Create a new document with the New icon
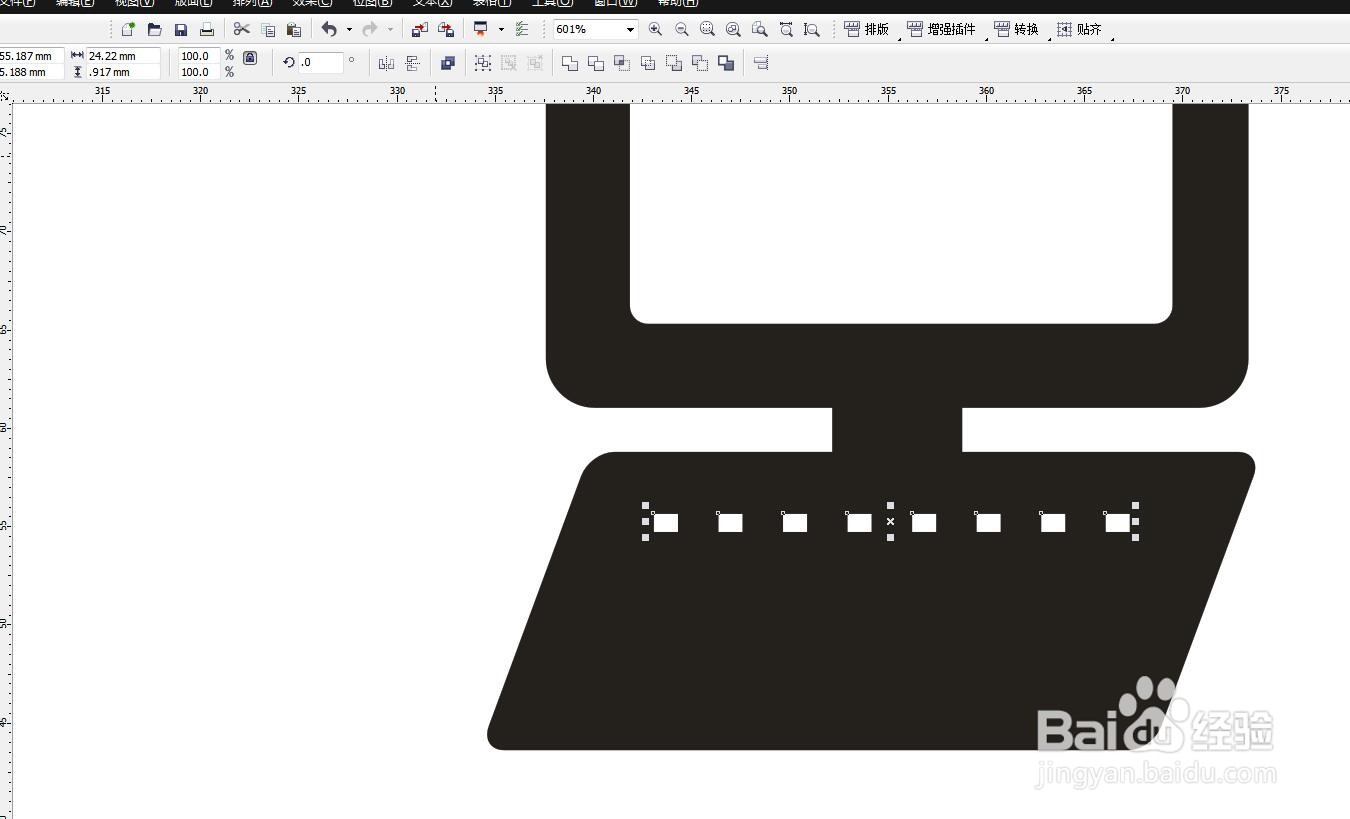The width and height of the screenshot is (1350, 819). (x=128, y=30)
